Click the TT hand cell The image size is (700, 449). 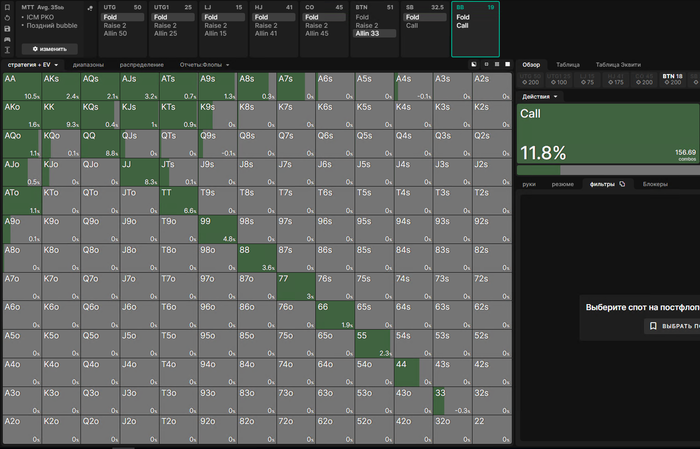click(x=179, y=201)
